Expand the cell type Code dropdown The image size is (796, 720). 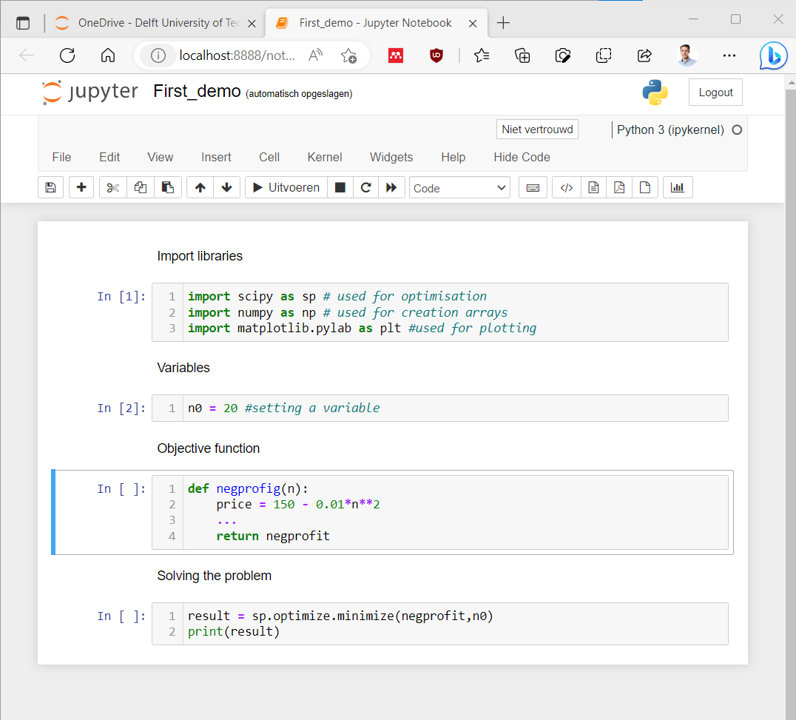point(459,187)
